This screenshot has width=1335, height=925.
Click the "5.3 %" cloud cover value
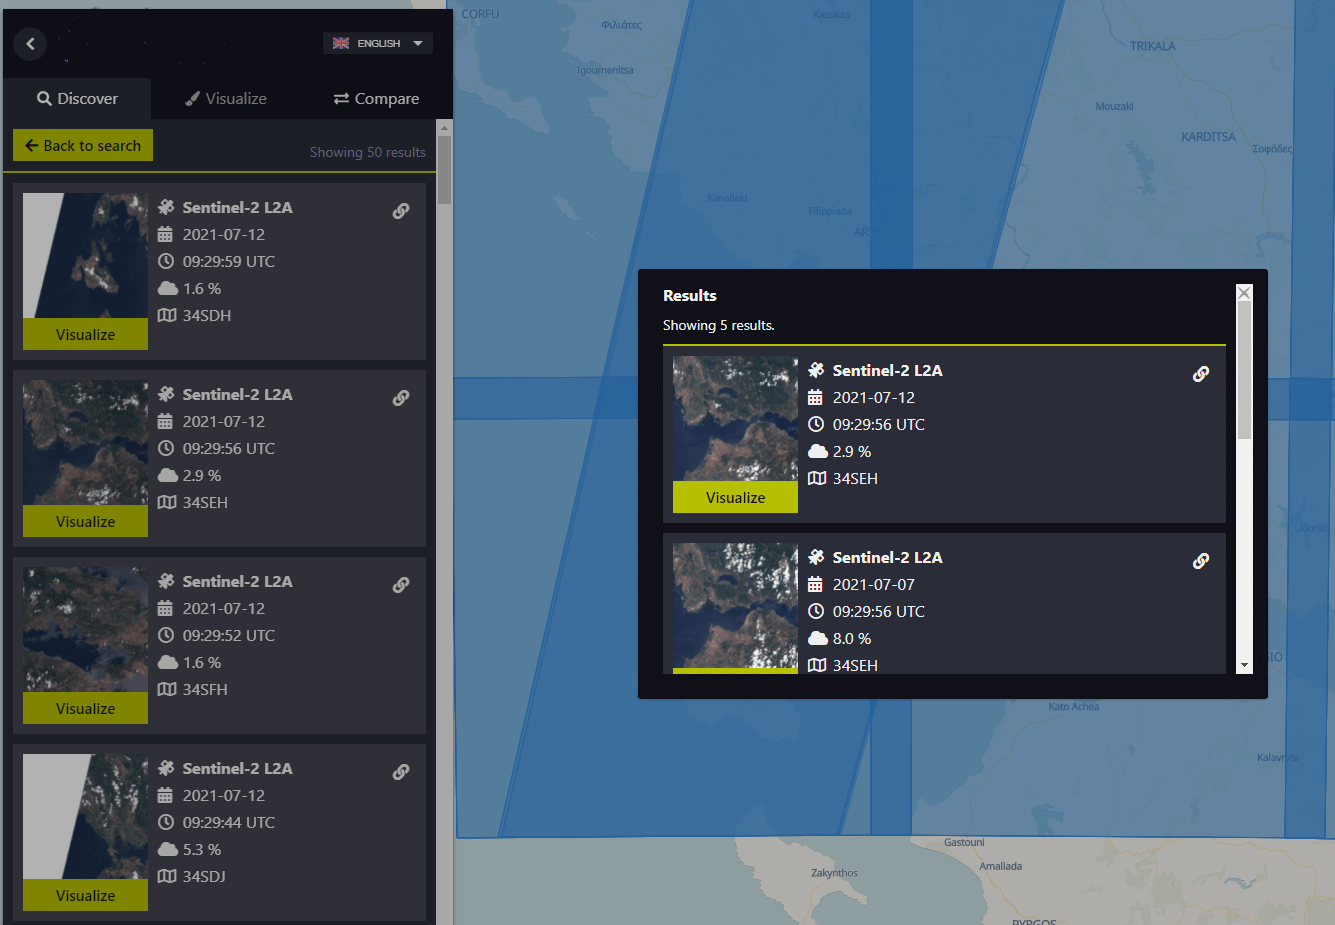pyautogui.click(x=201, y=849)
